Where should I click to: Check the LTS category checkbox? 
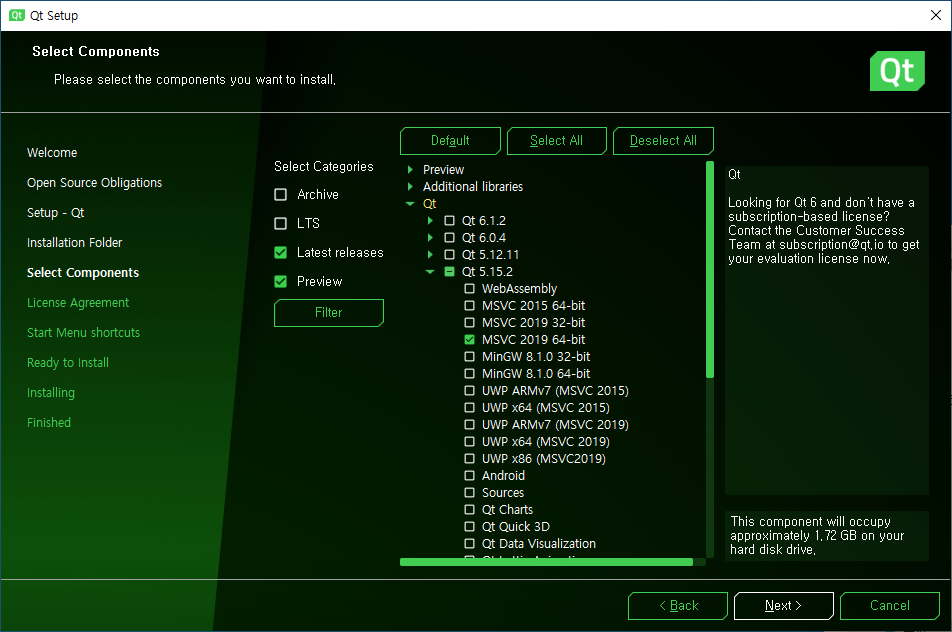pos(281,224)
